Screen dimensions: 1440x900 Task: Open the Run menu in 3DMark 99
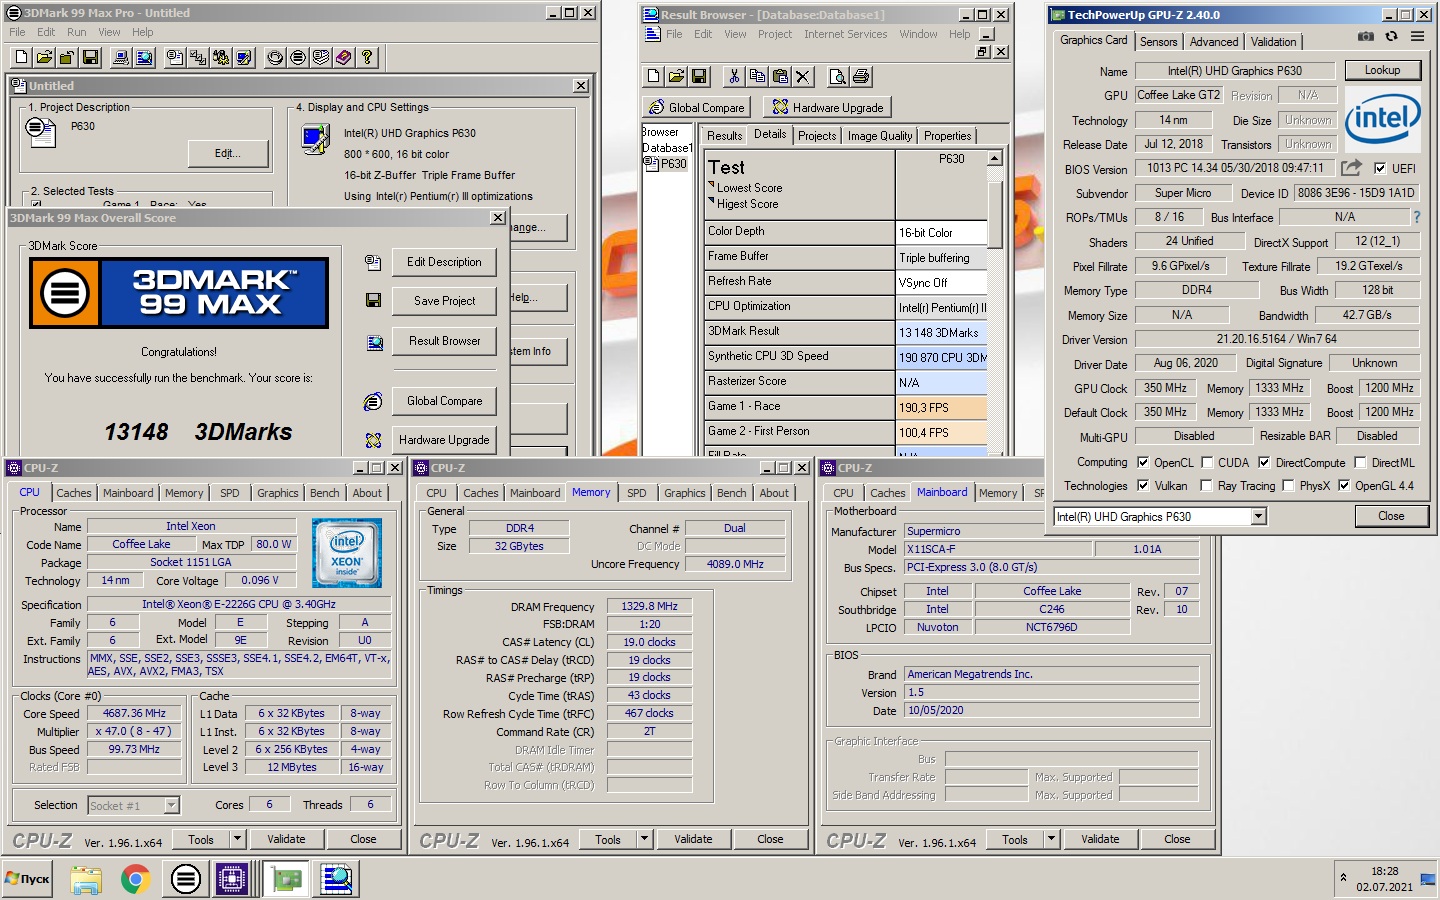tap(77, 32)
